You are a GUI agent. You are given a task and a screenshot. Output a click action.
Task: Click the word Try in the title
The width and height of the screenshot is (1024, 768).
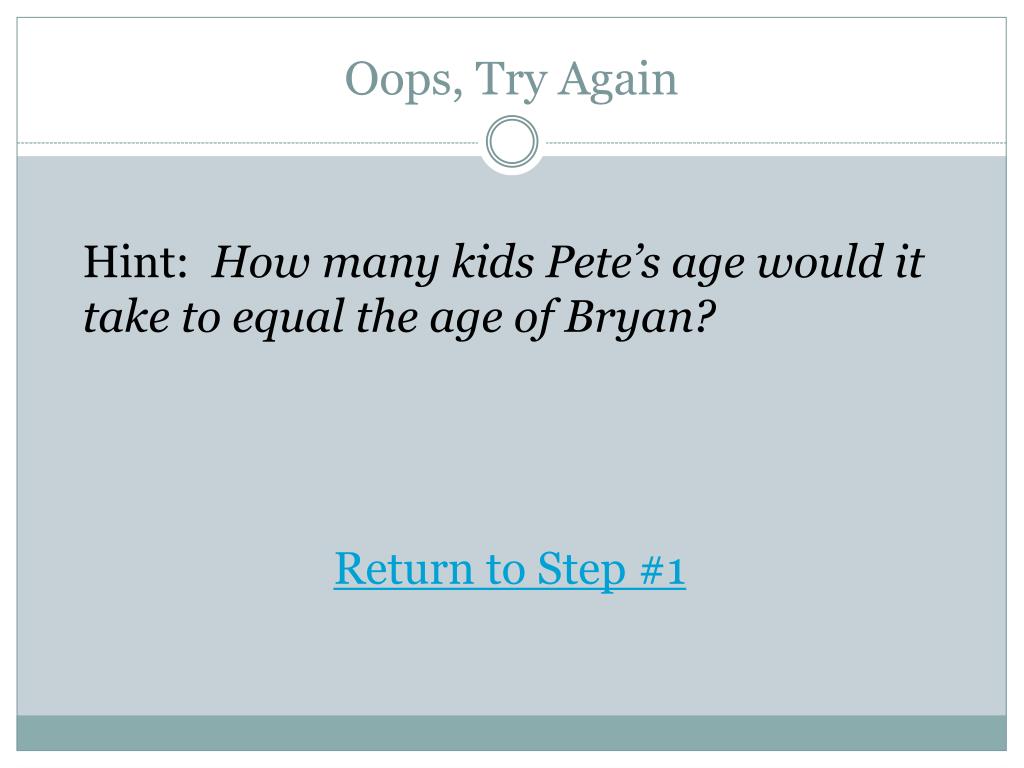(510, 82)
